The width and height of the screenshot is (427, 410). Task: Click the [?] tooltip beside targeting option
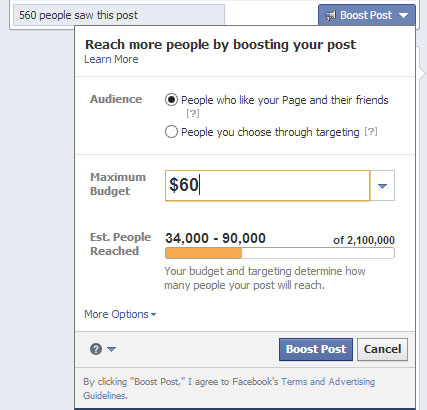pos(371,132)
